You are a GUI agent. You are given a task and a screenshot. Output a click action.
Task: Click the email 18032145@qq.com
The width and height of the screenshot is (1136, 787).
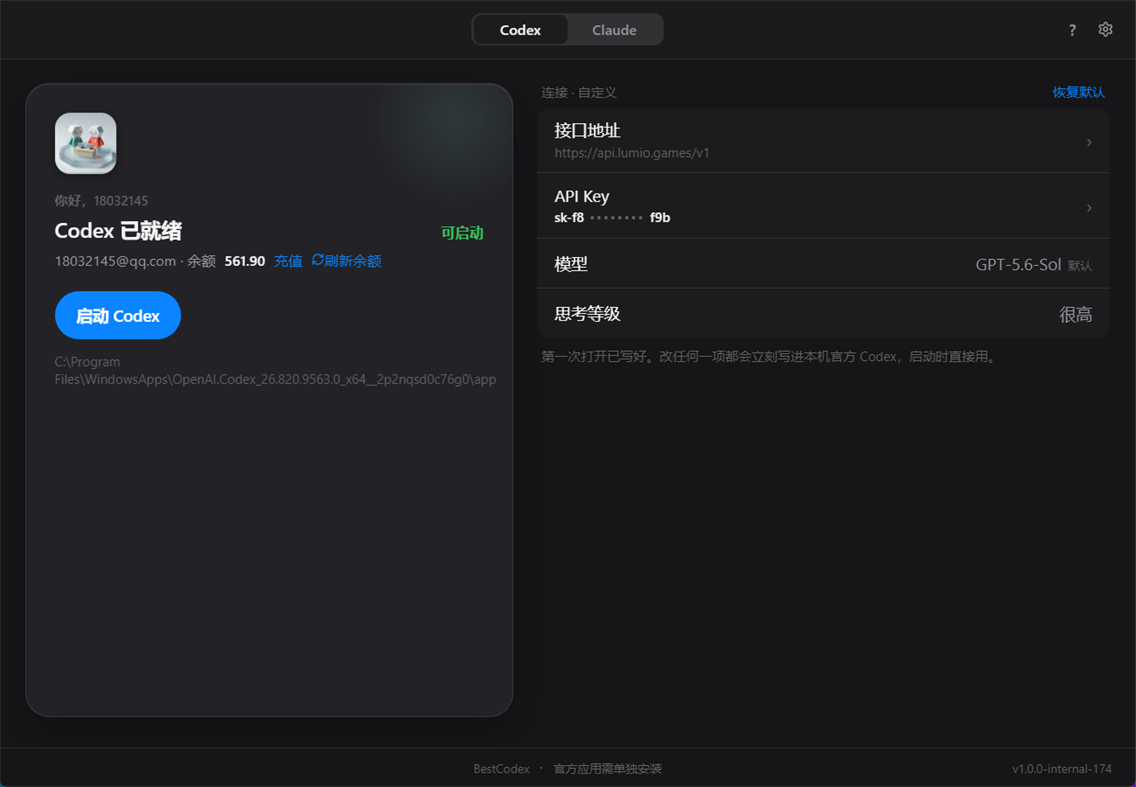tap(115, 261)
